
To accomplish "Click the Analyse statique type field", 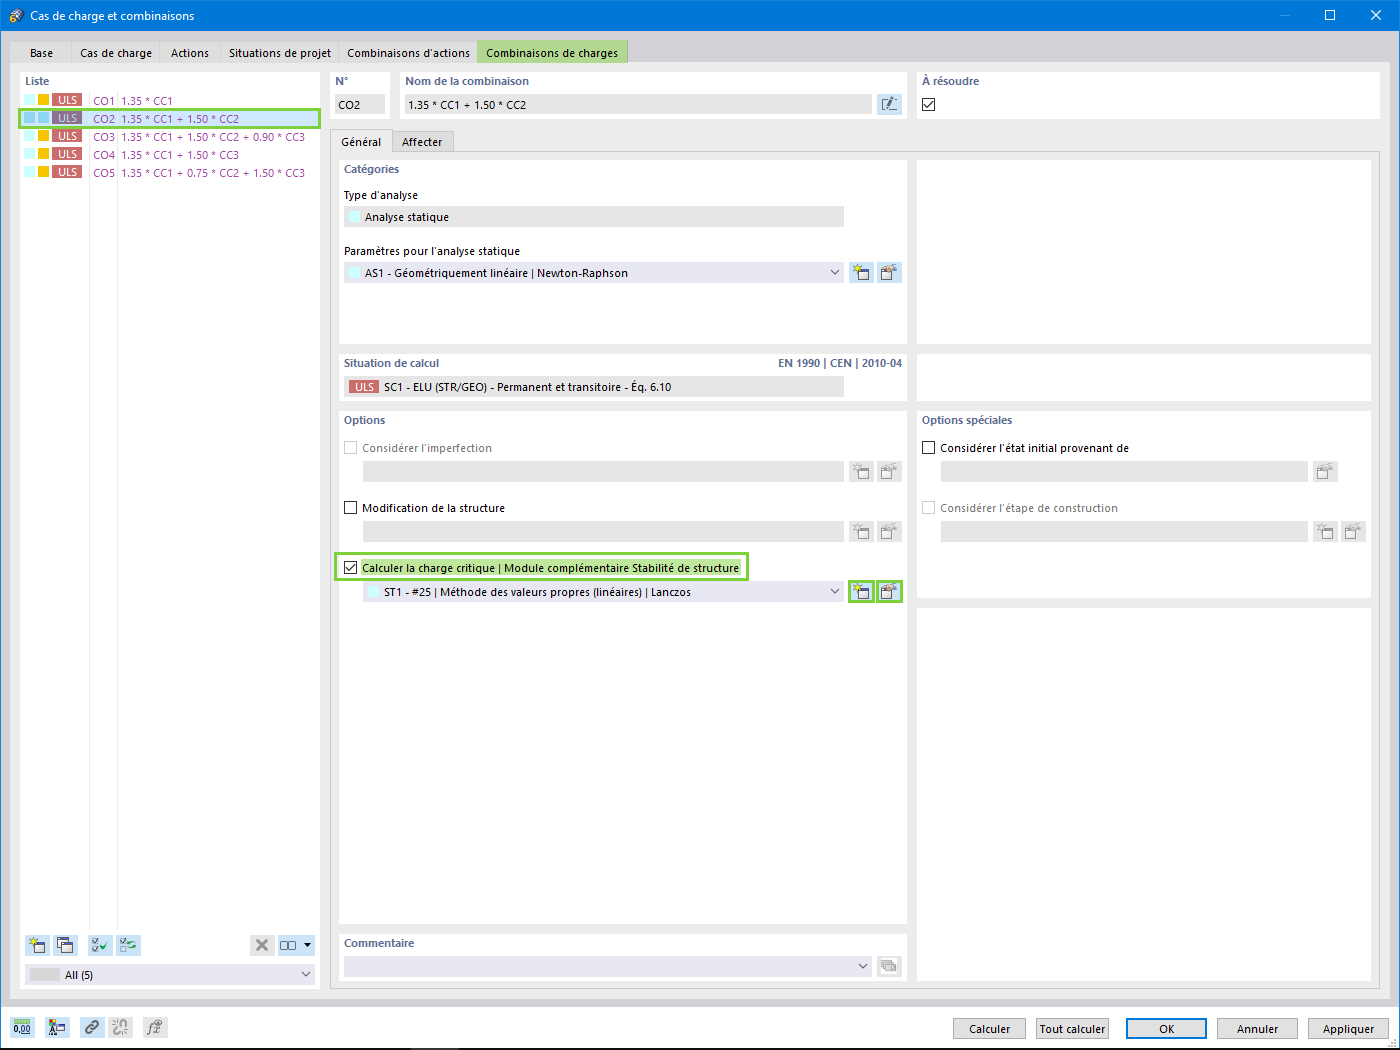I will coord(594,217).
